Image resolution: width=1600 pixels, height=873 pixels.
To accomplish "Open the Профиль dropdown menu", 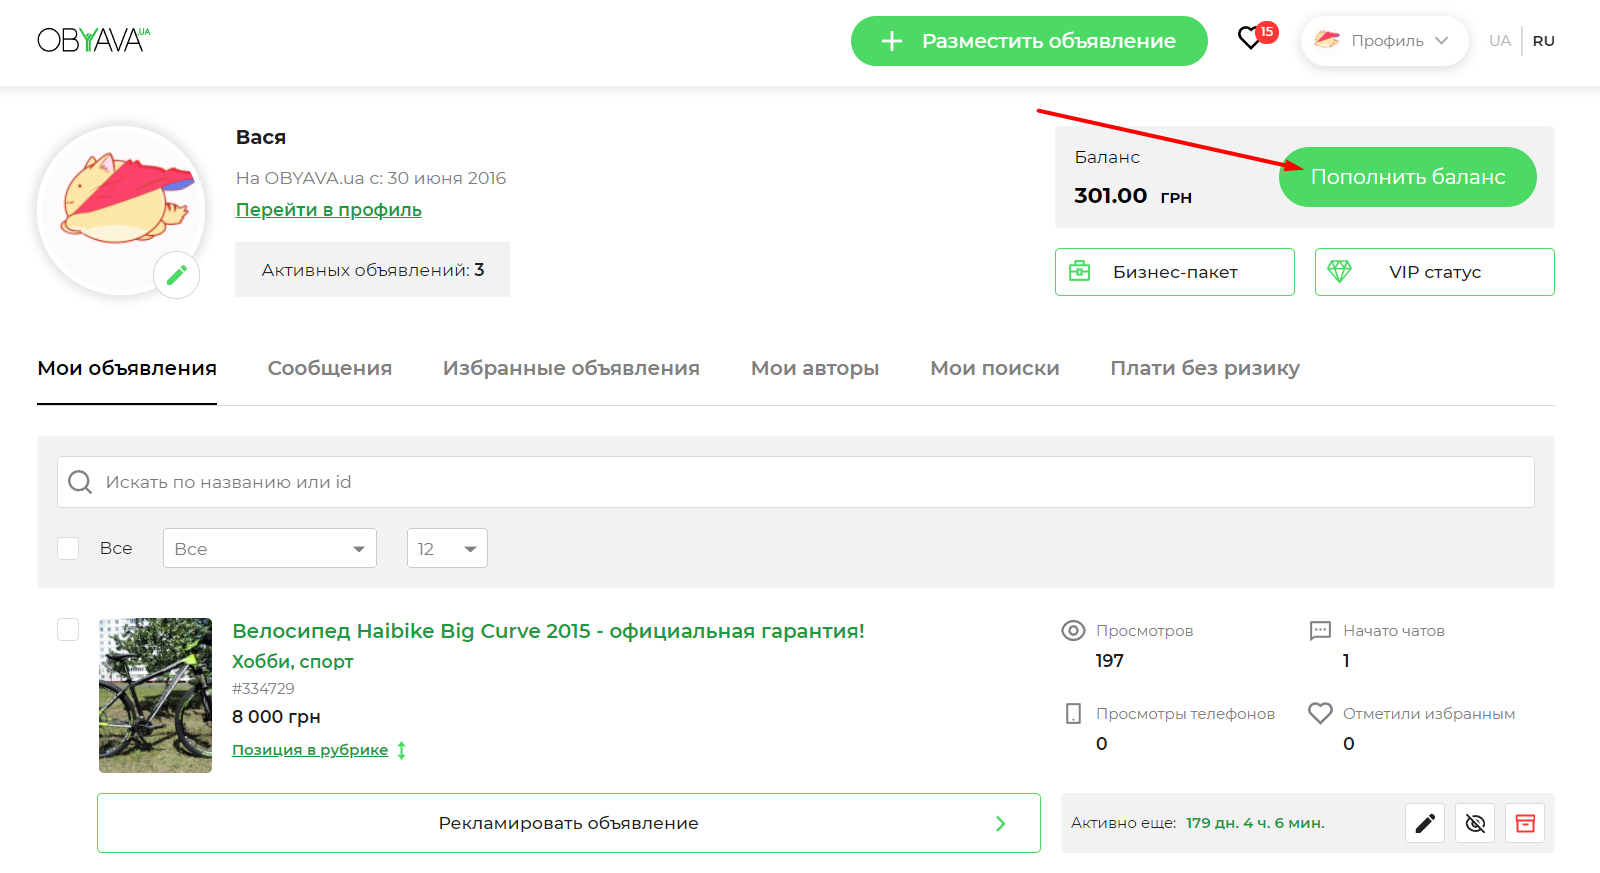I will coord(1385,41).
